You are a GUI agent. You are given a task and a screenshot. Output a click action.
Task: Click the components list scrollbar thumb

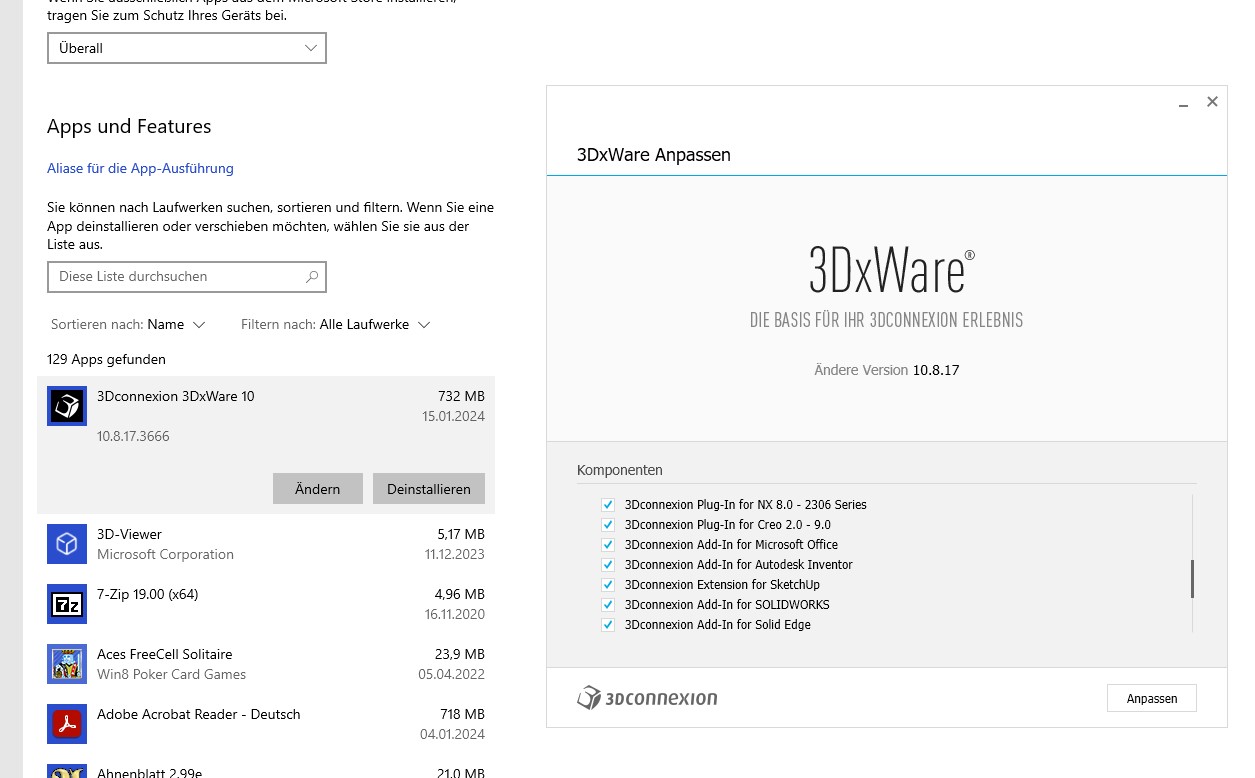tap(1192, 579)
